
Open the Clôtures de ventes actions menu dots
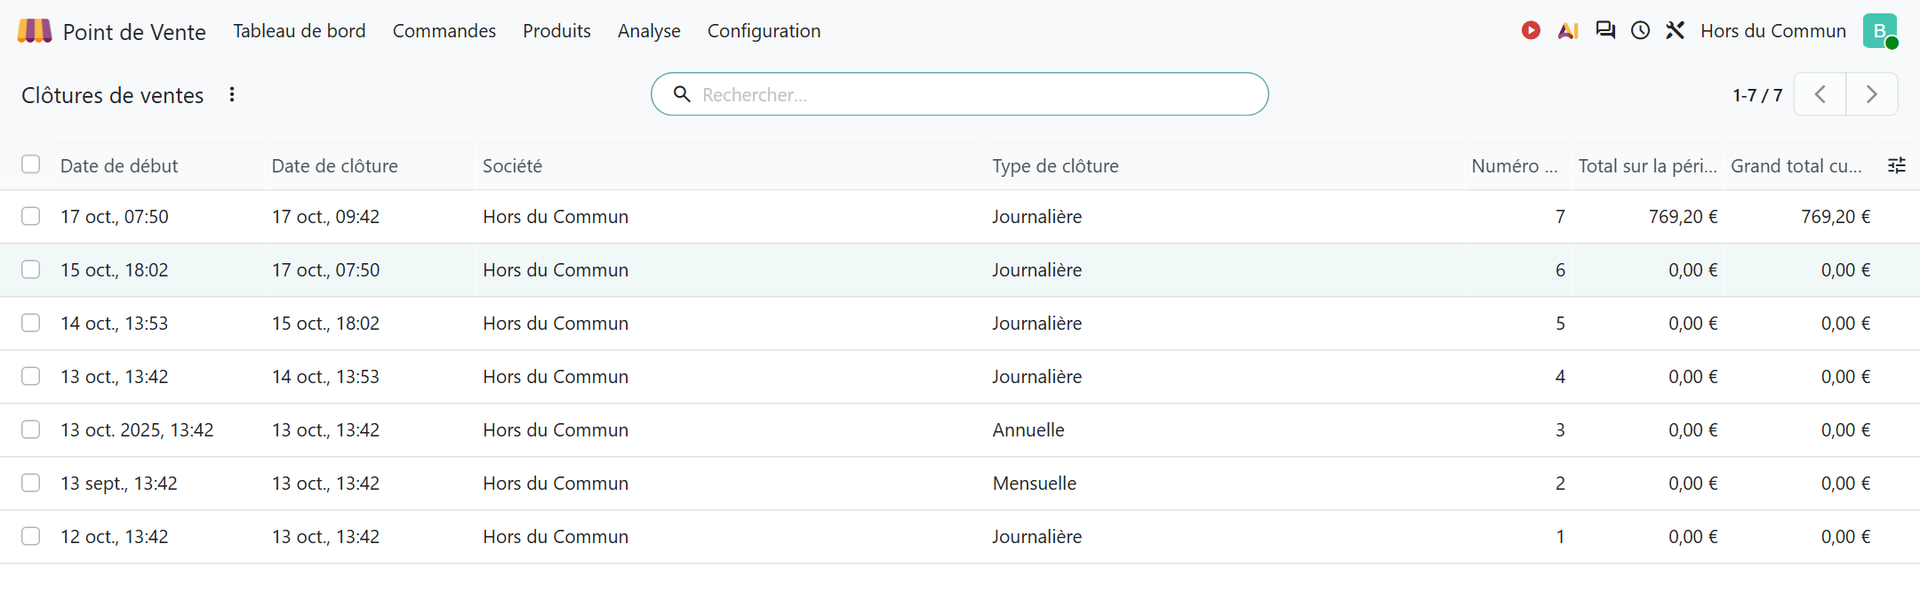point(232,95)
